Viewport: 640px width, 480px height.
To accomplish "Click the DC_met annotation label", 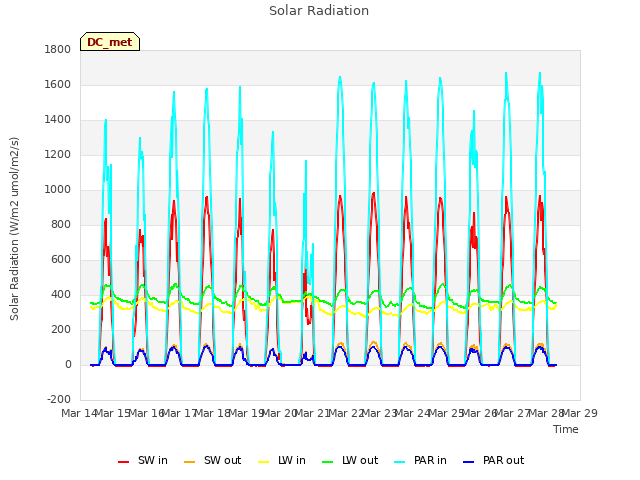I will tap(110, 42).
